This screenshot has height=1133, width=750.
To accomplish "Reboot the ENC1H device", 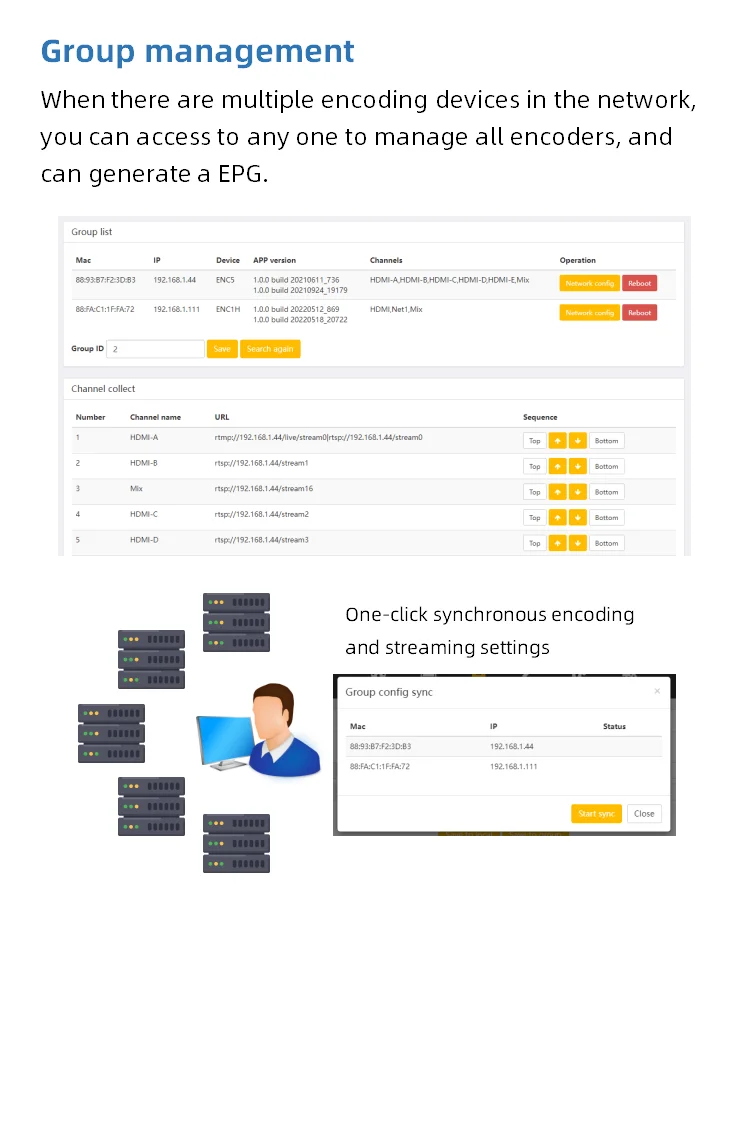I will 639,313.
